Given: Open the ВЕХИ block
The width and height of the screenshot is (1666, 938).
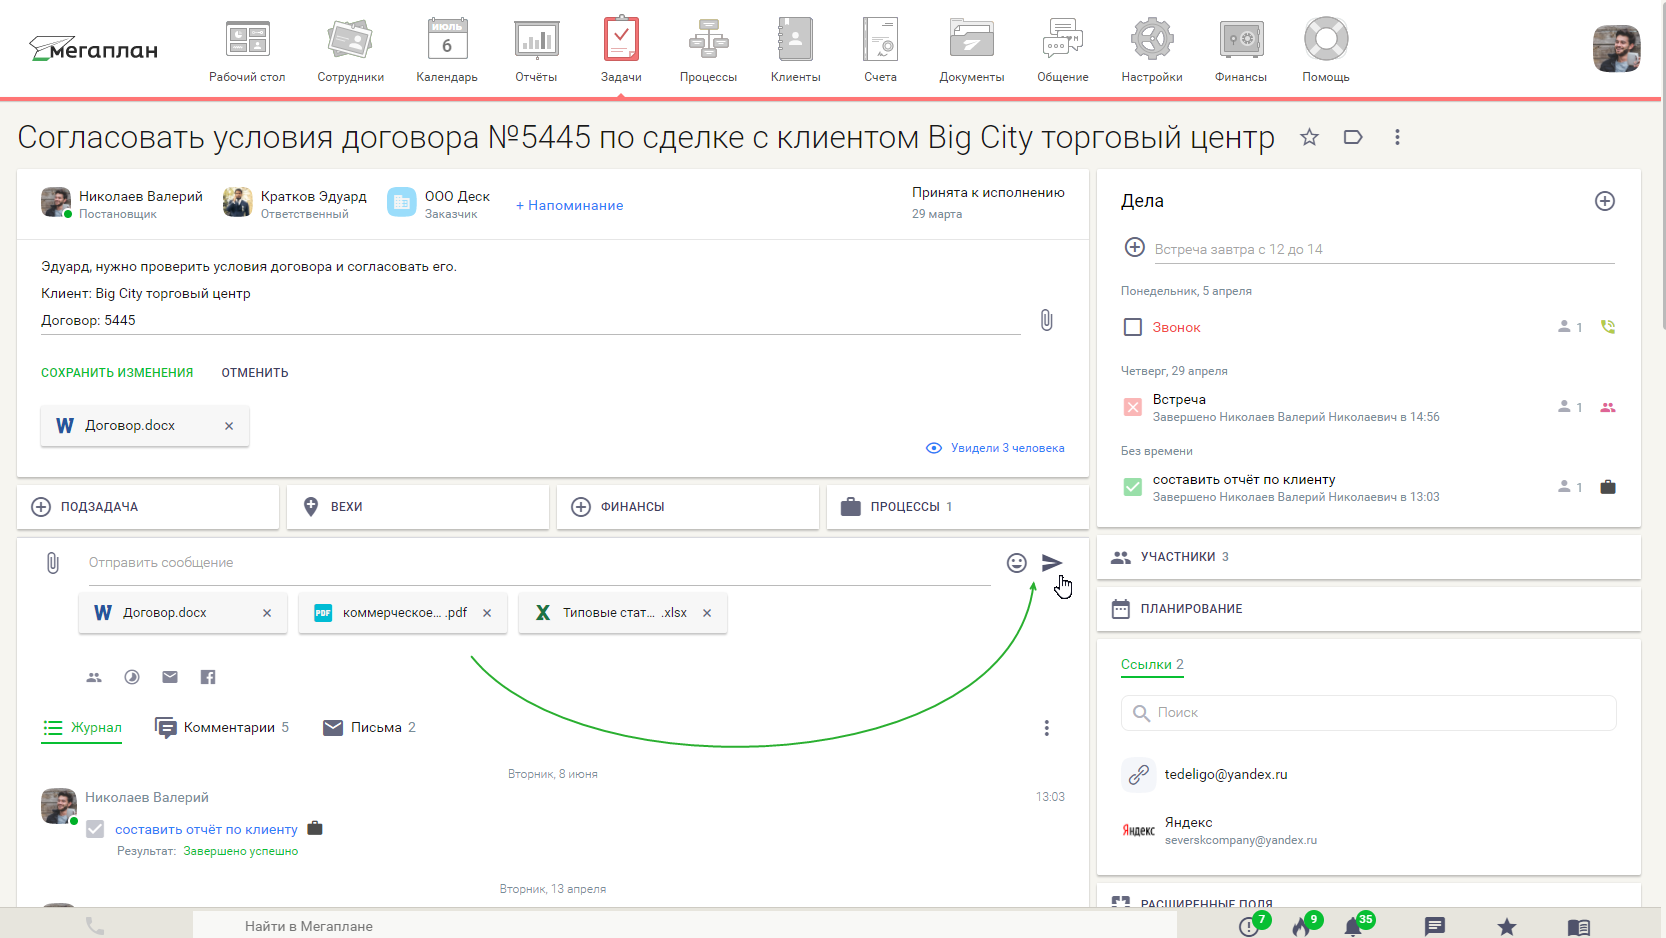Looking at the screenshot, I should click(418, 507).
